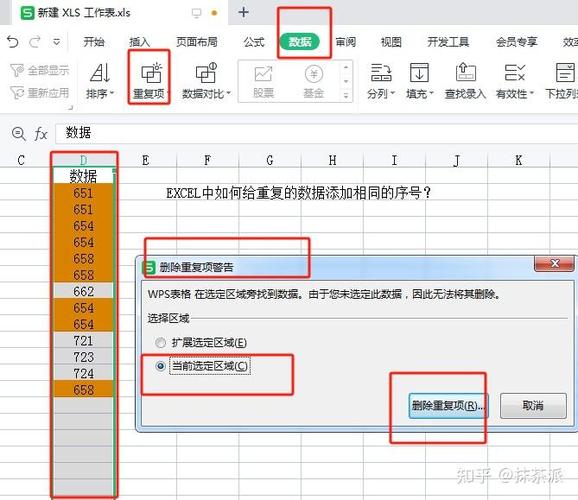This screenshot has width=578, height=500.
Task: Switch to the 页面布局 tab
Action: pyautogui.click(x=197, y=42)
